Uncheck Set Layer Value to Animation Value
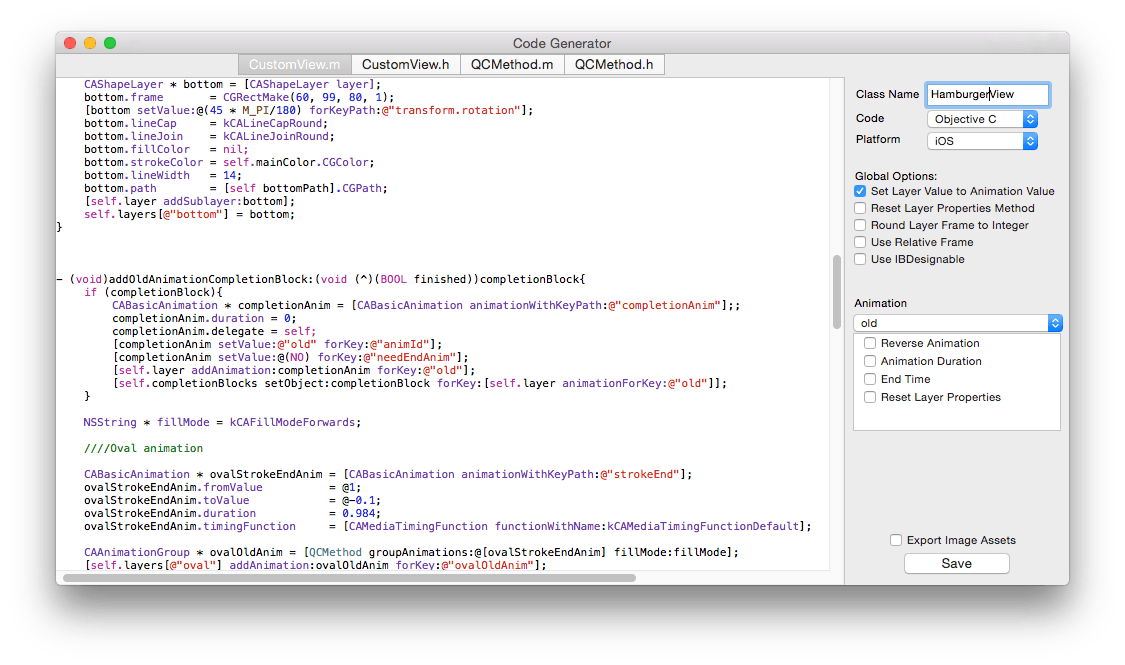Screen dimensions: 1125x665 [860, 191]
